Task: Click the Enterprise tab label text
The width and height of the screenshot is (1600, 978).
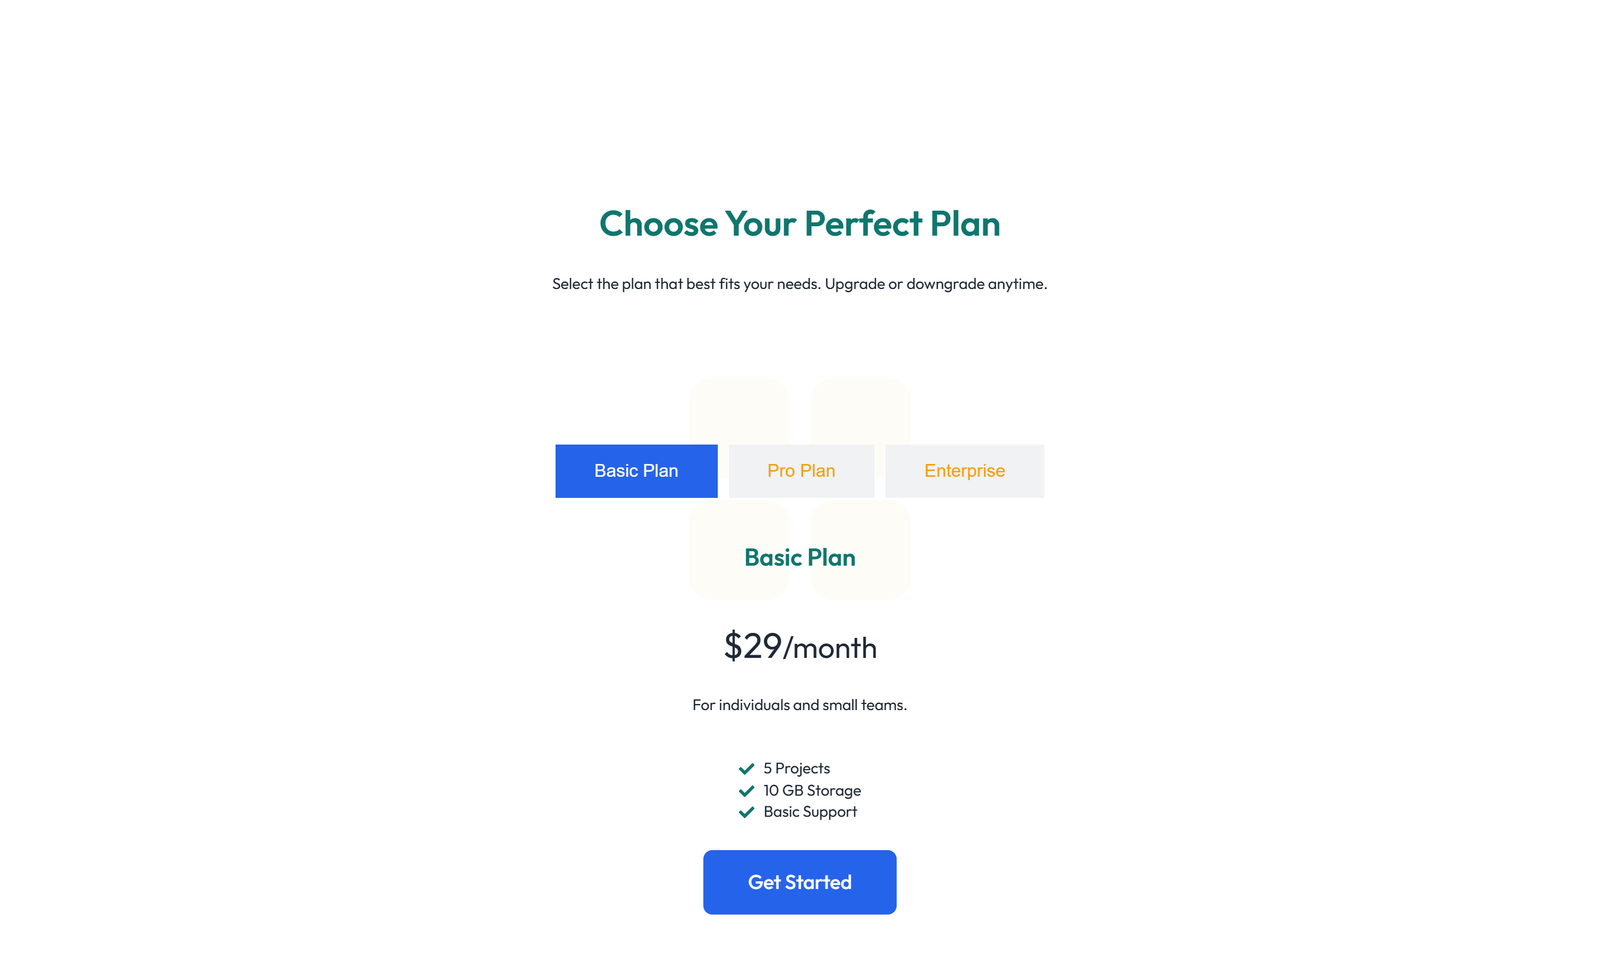Action: [x=964, y=470]
